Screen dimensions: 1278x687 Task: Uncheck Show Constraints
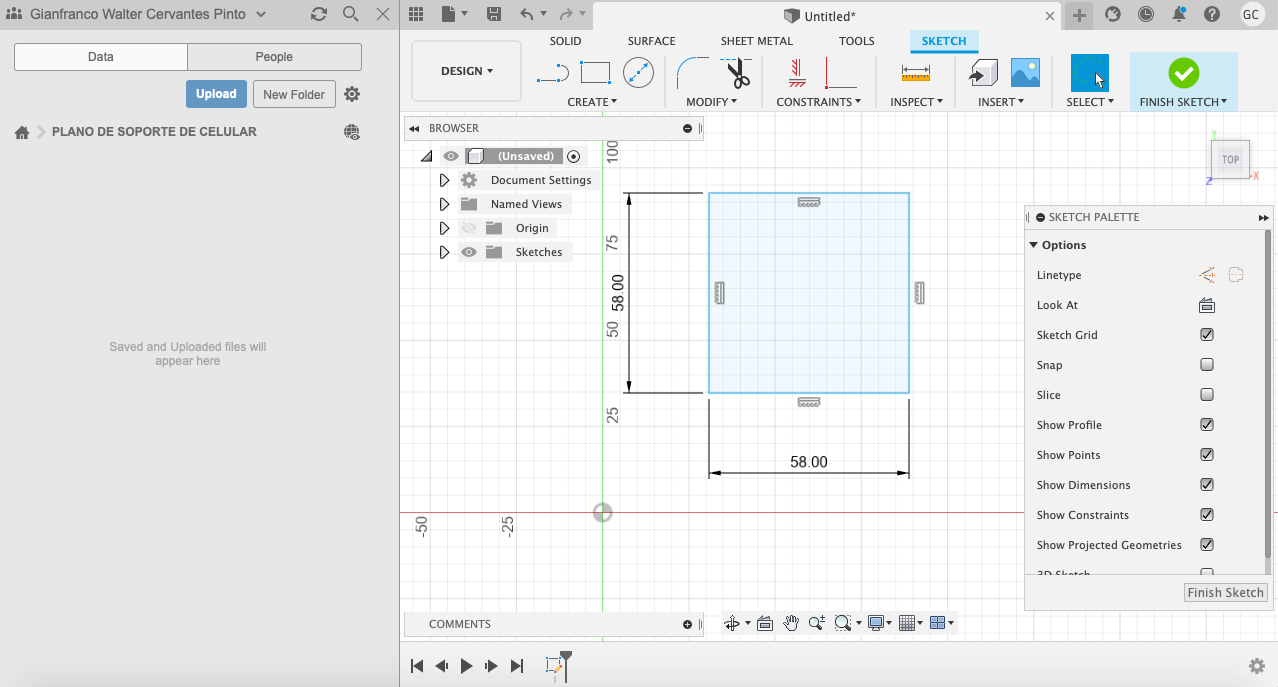tap(1207, 515)
